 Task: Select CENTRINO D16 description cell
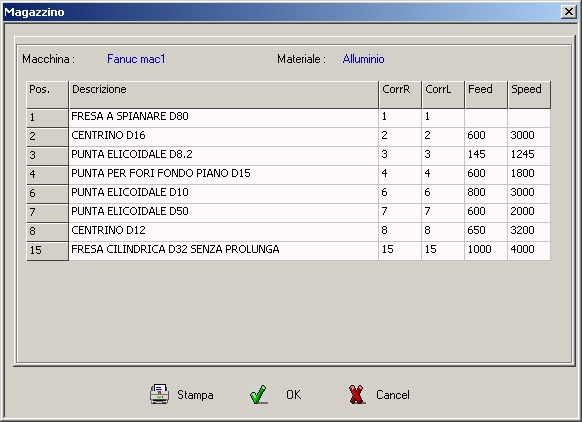pos(224,136)
